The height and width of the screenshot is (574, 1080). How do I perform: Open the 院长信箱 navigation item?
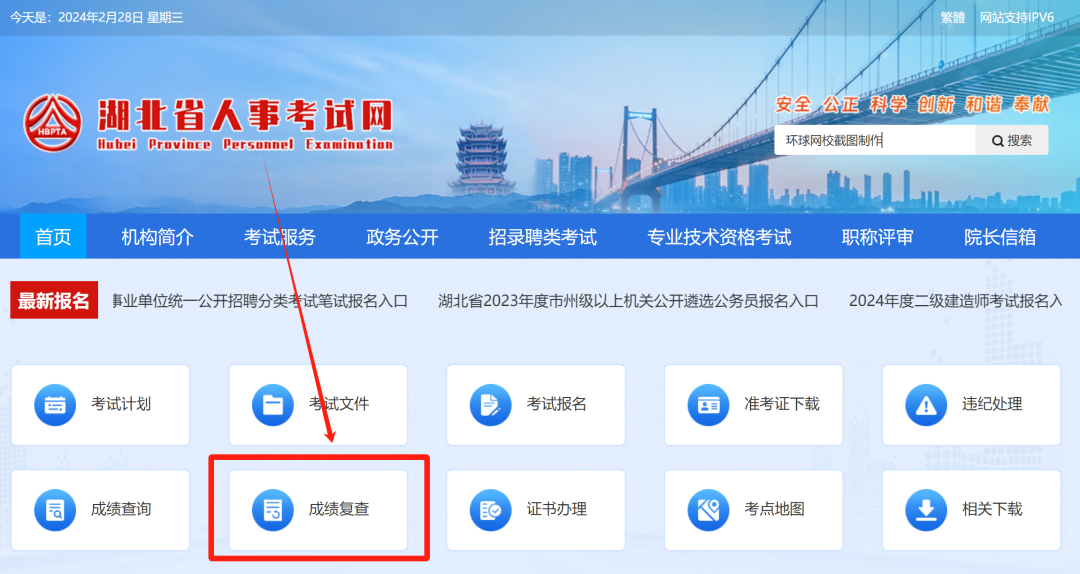click(x=999, y=237)
